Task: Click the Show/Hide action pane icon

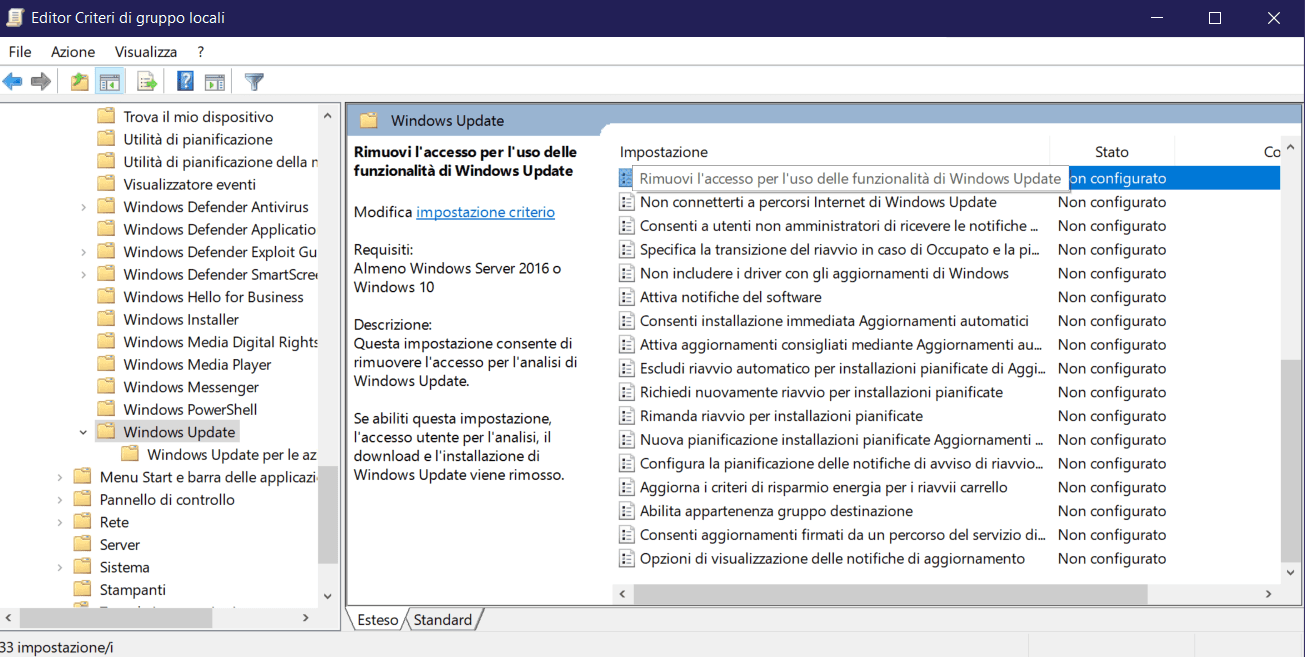Action: coord(214,81)
